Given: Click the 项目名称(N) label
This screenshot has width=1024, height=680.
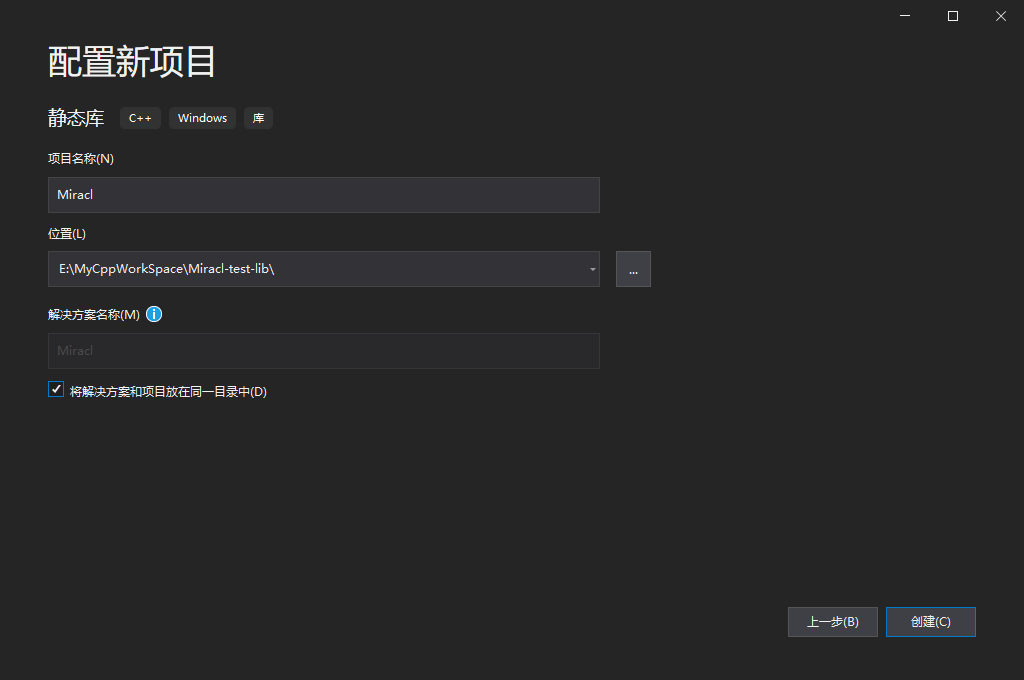Looking at the screenshot, I should coord(79,158).
